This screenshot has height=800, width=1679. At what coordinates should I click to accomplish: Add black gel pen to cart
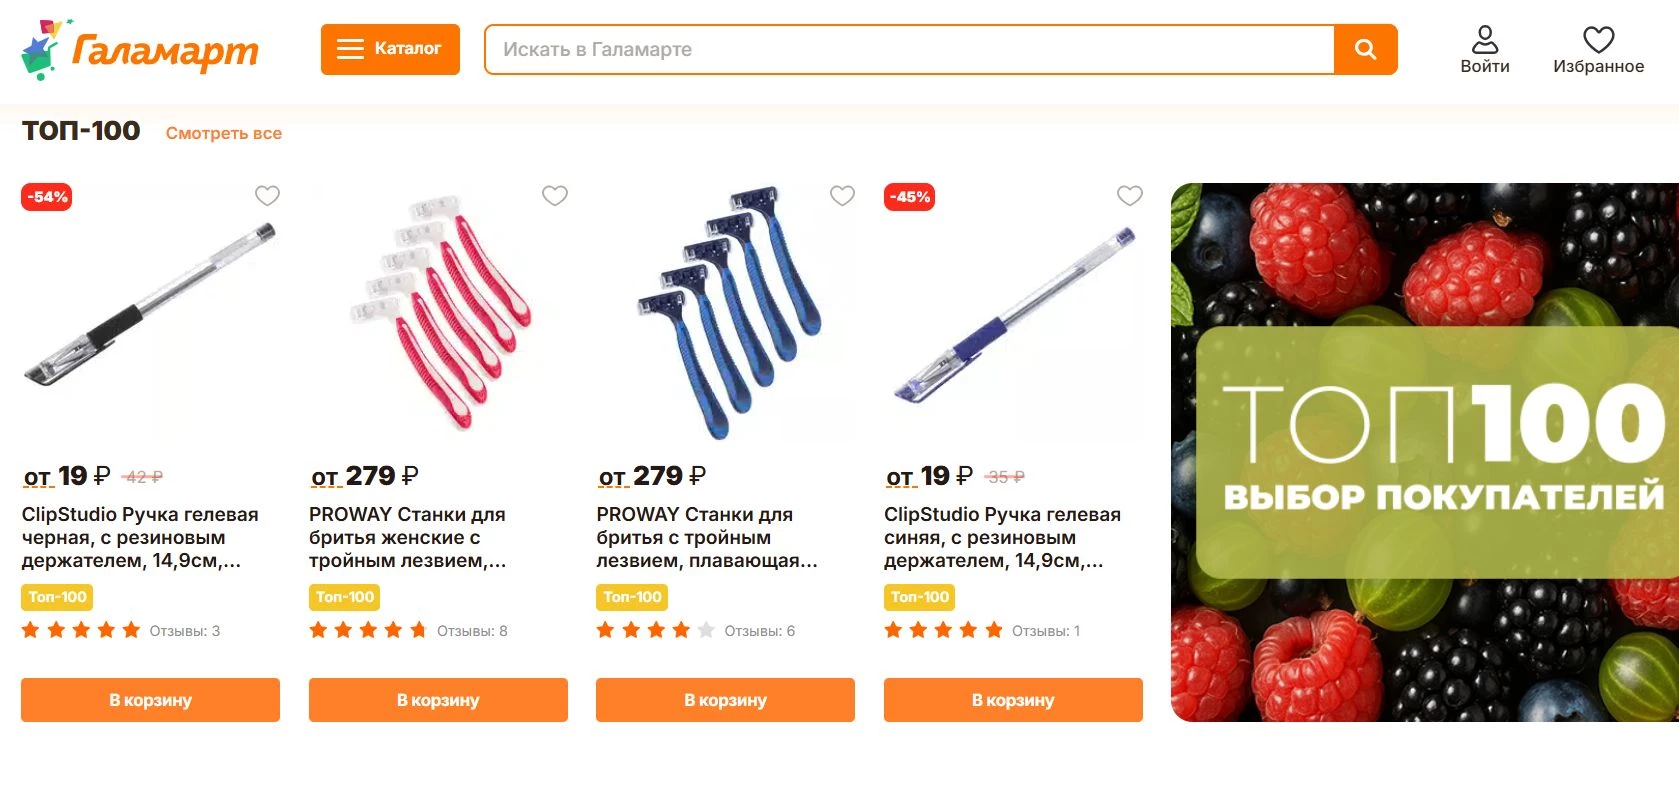click(150, 700)
